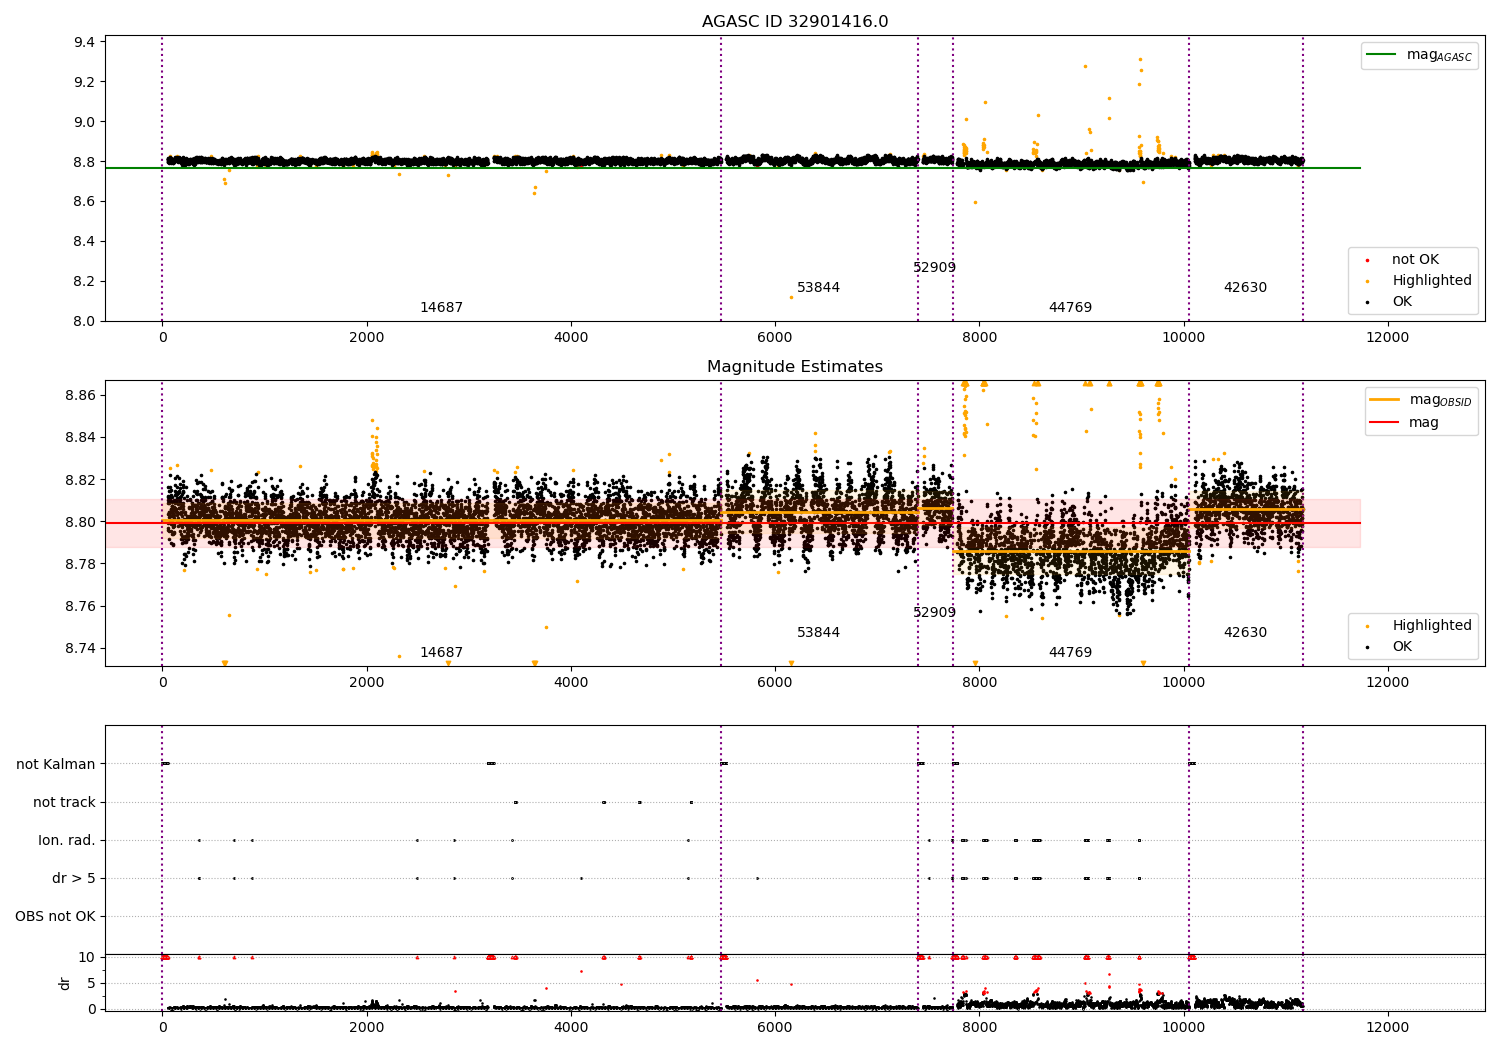1500x1050 pixels.
Task: Click the 5 tick on the dr axis
Action: 92,984
